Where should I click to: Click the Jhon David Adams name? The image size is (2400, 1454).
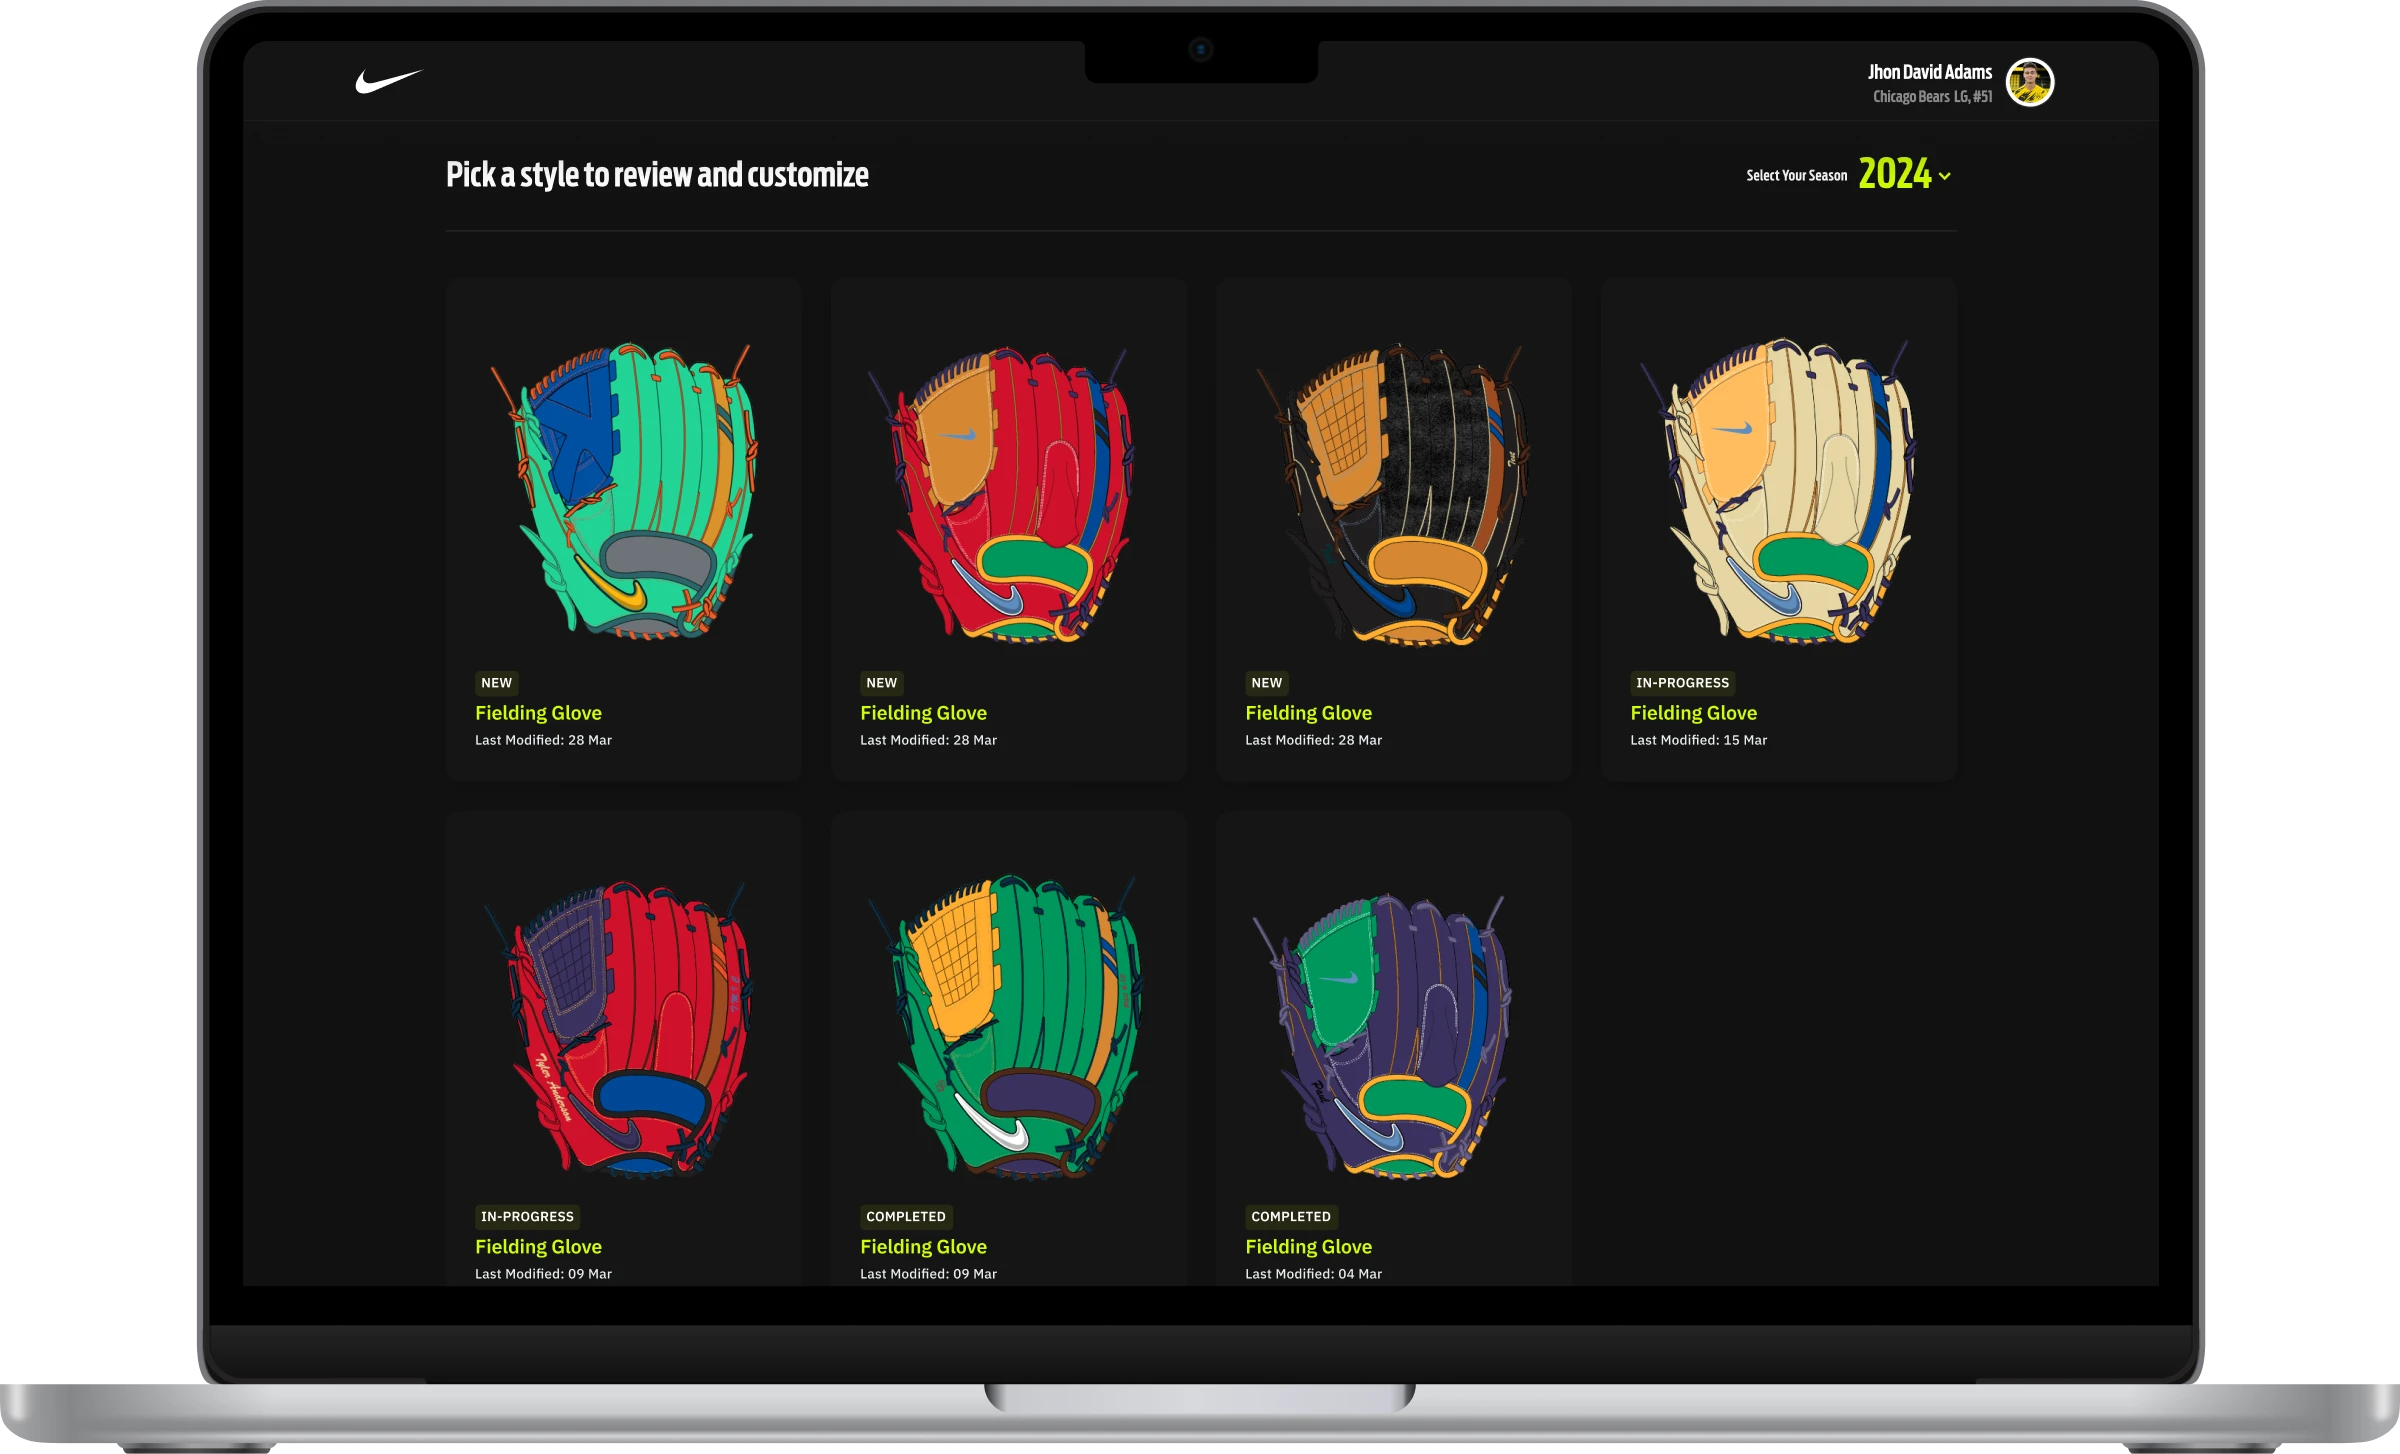1929,72
